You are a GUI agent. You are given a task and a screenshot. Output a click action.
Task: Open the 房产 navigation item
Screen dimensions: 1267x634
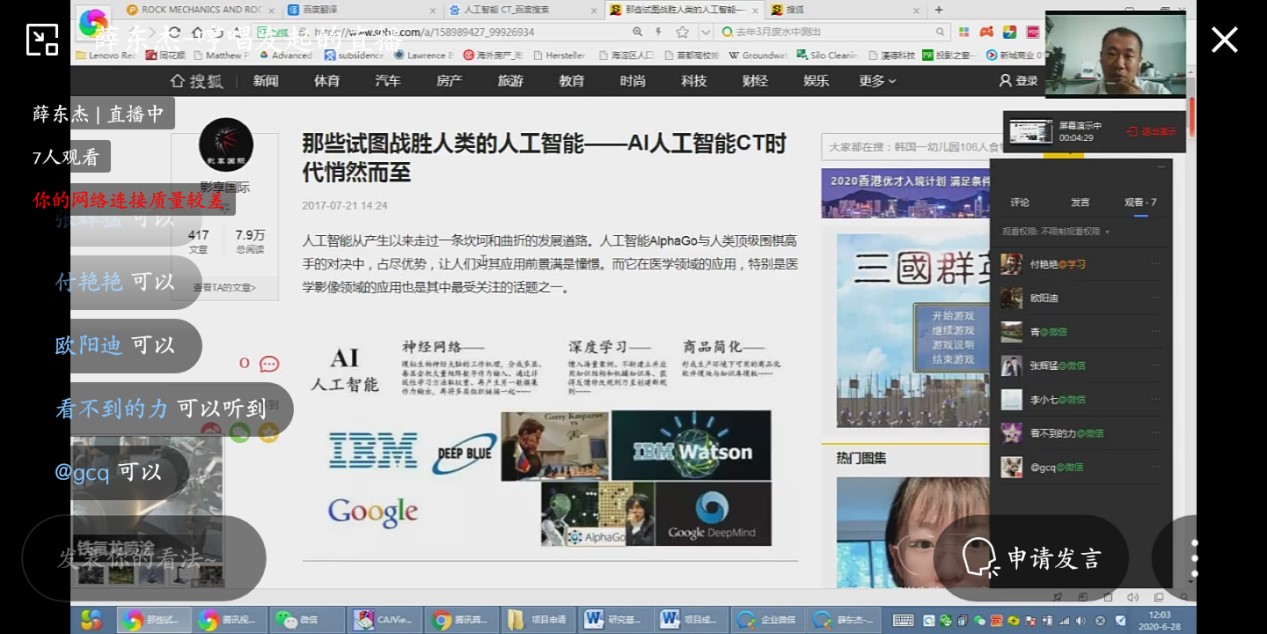449,81
